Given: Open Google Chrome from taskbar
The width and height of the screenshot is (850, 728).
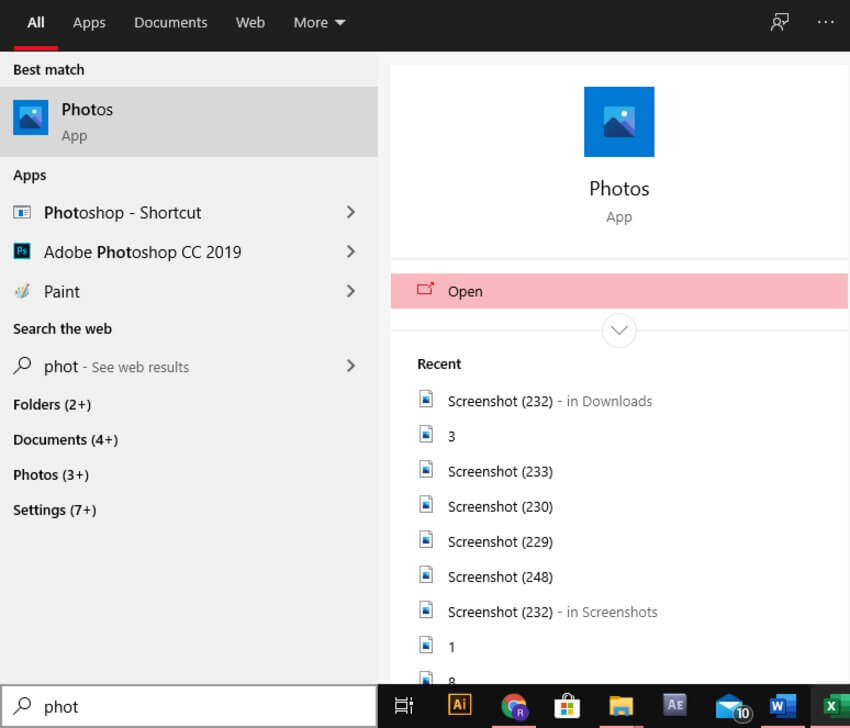Looking at the screenshot, I should [513, 706].
